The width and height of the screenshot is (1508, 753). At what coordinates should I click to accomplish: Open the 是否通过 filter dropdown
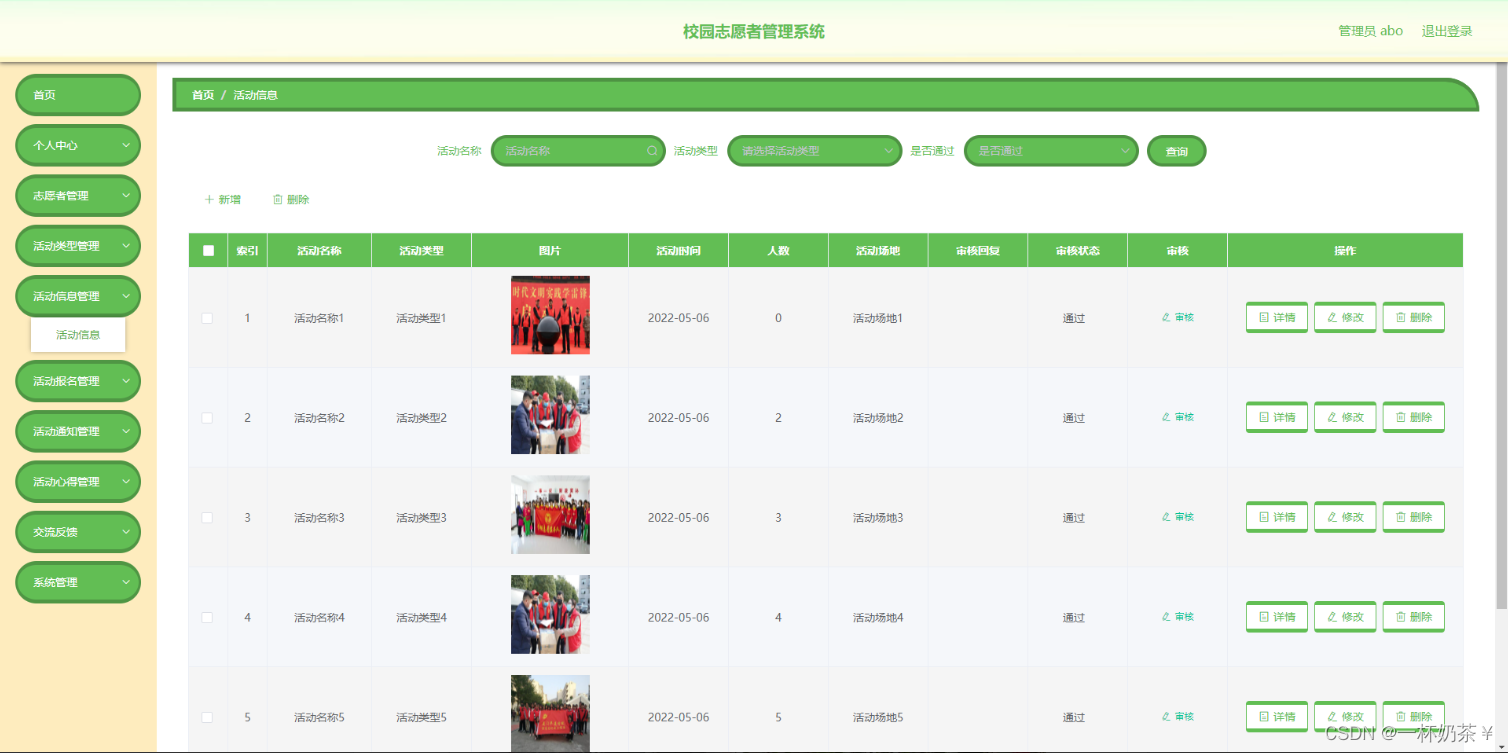pyautogui.click(x=1051, y=151)
